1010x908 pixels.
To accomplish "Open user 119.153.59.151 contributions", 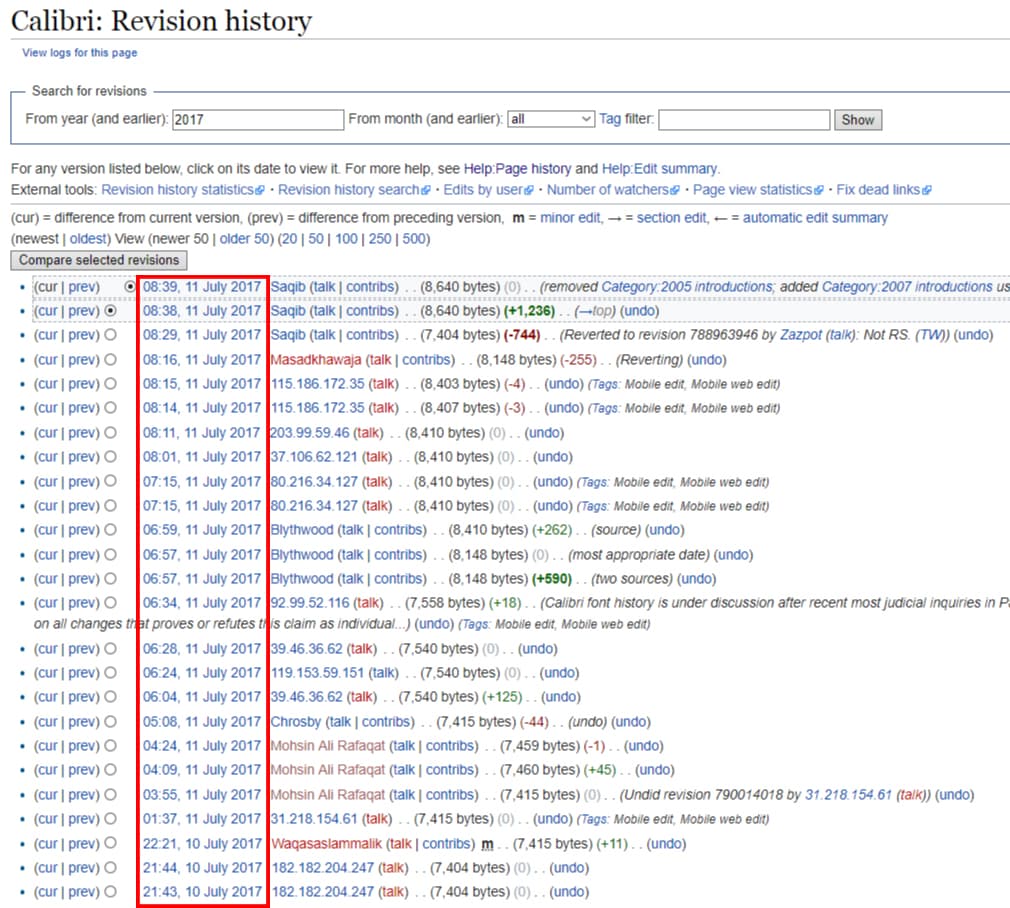I will (x=317, y=674).
